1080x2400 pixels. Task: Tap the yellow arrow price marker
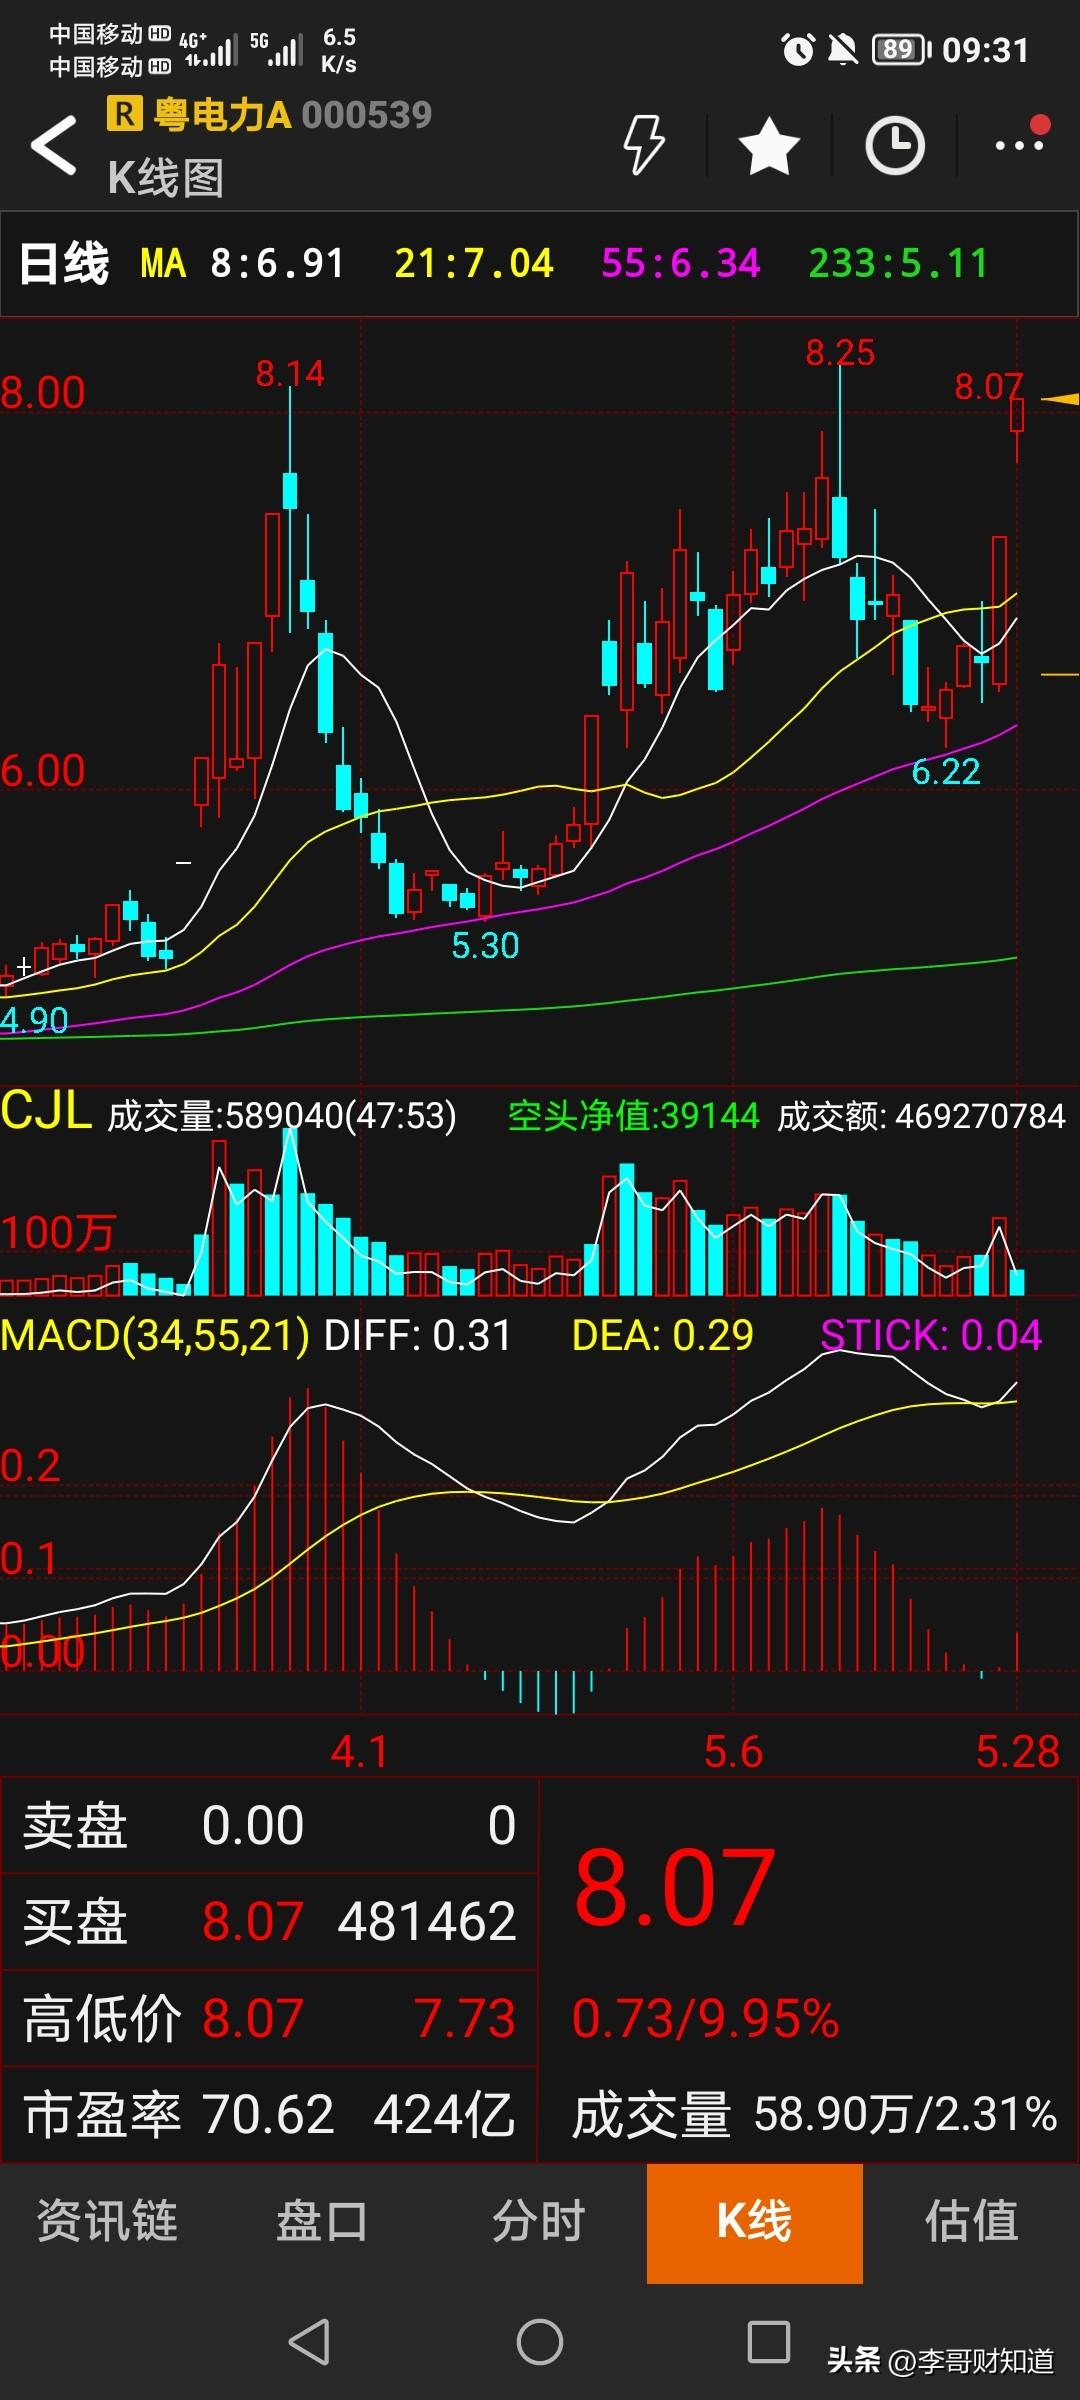[x=1060, y=399]
